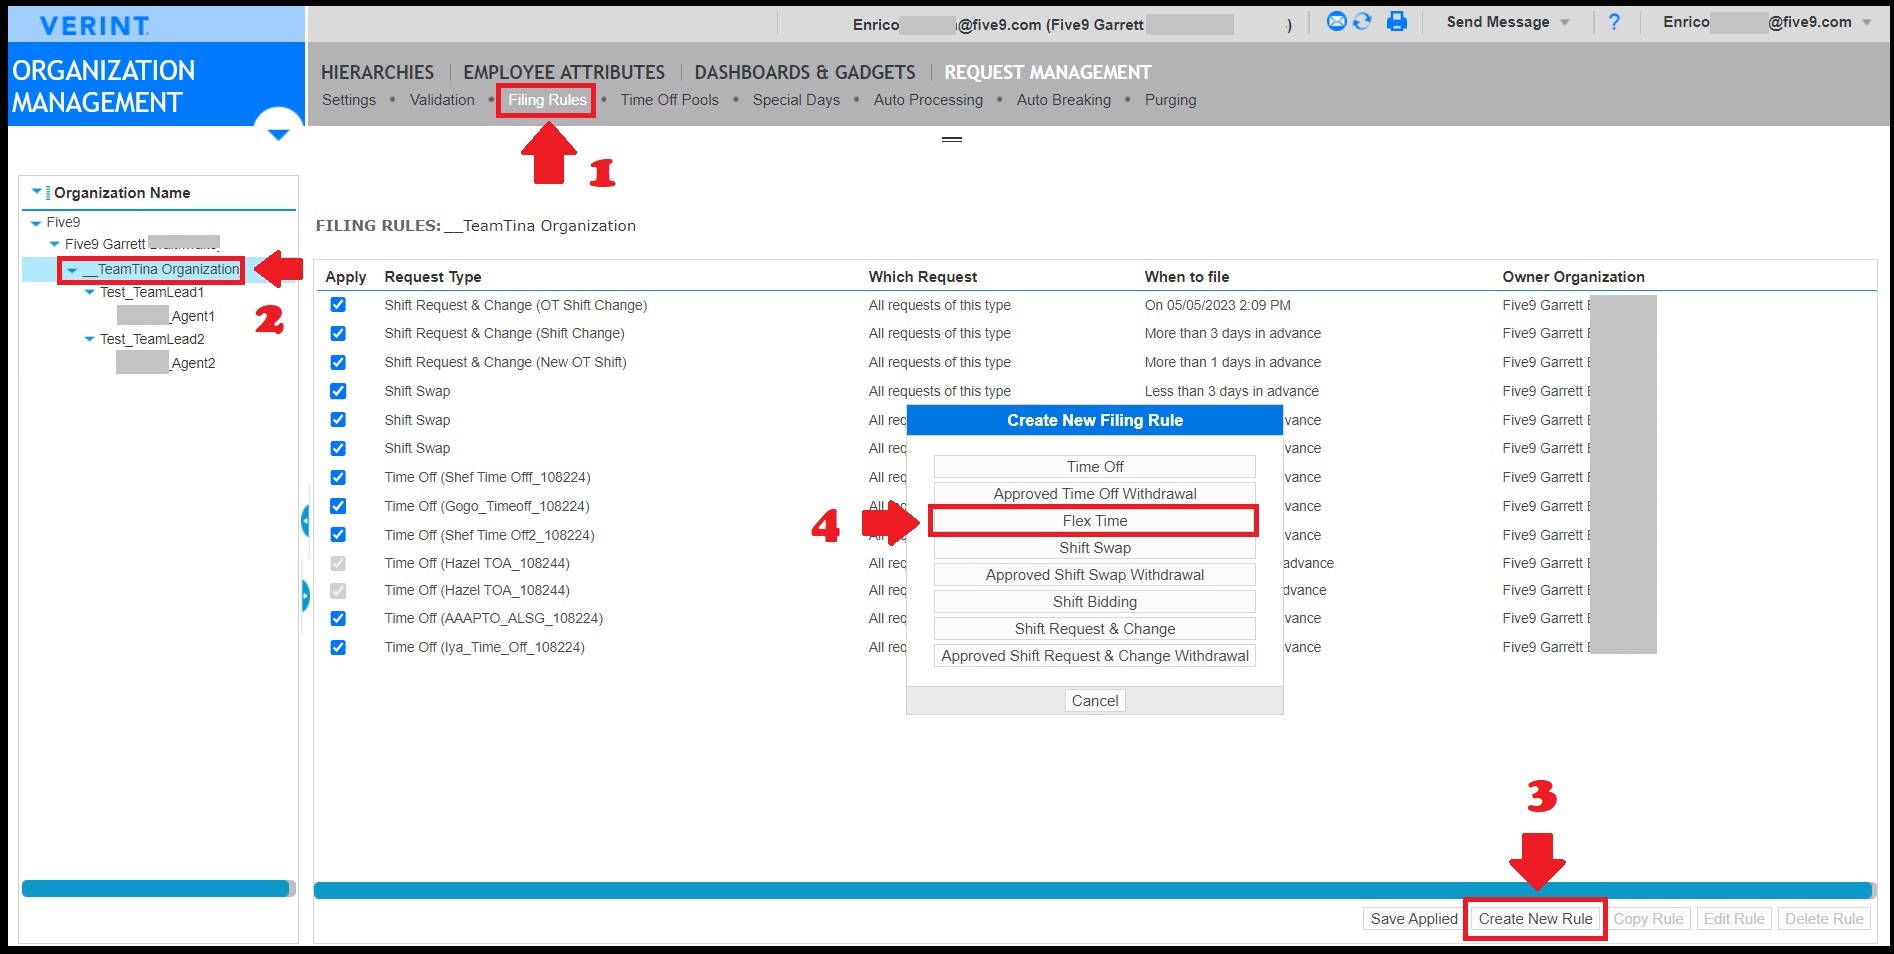Collapse the Five9 Garrett tree node

(54, 244)
